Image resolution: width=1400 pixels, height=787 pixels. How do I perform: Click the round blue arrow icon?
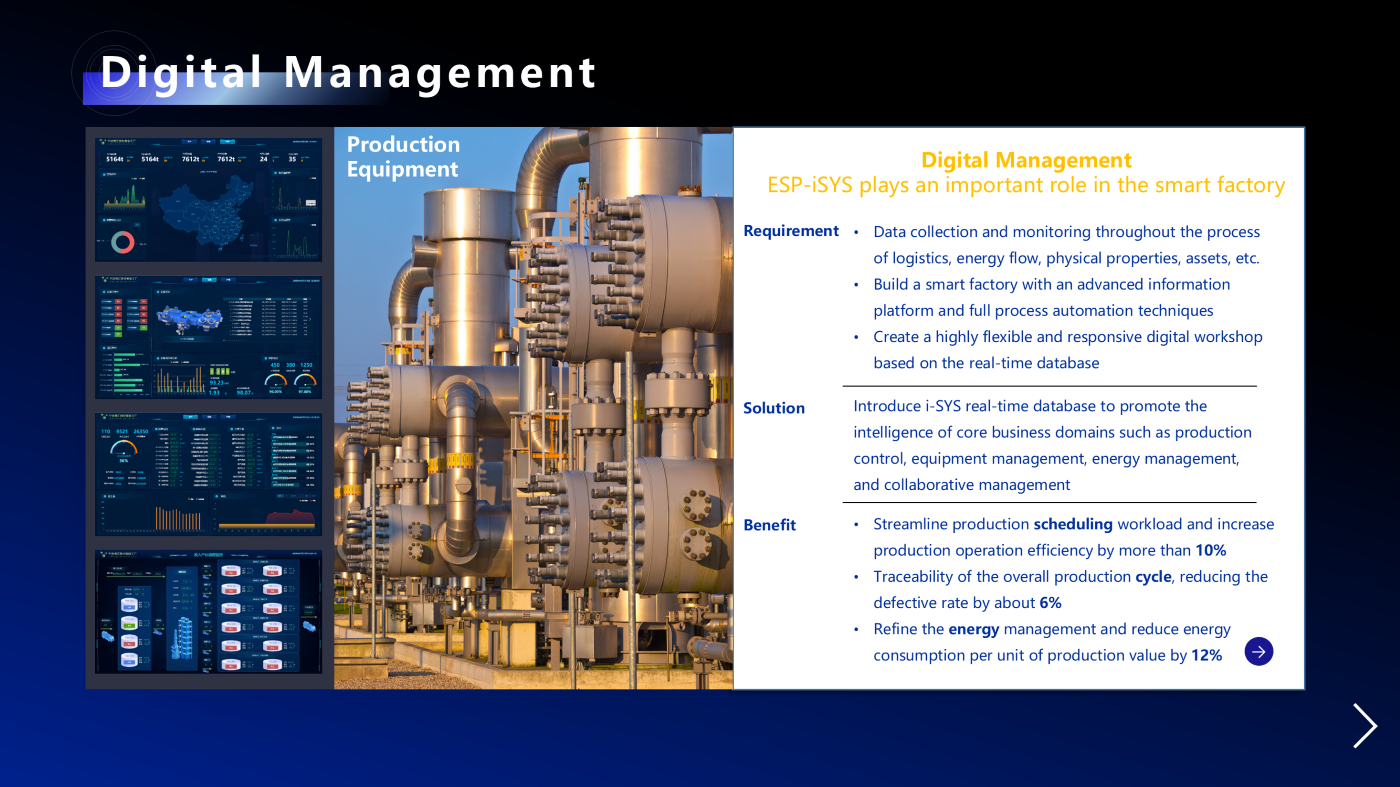[x=1259, y=652]
